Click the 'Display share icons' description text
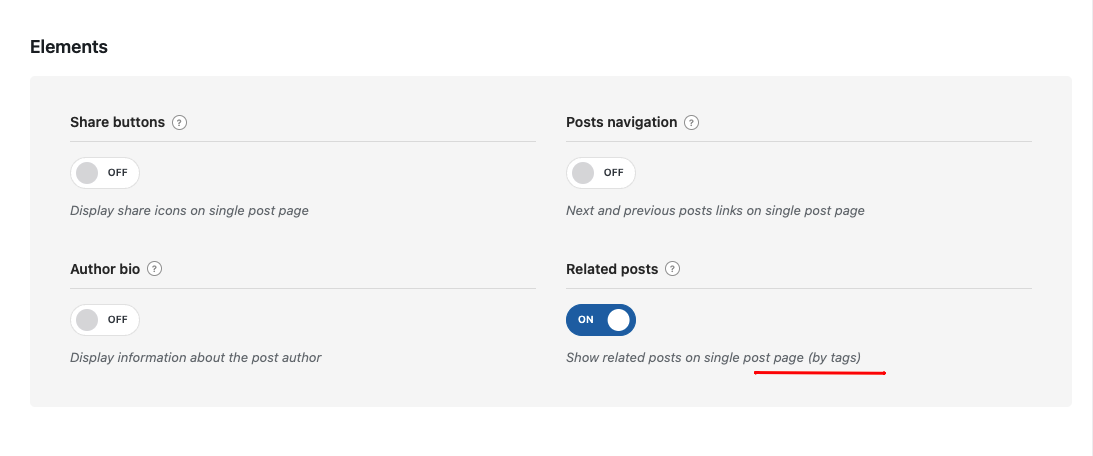Image resolution: width=1093 pixels, height=456 pixels. [189, 211]
